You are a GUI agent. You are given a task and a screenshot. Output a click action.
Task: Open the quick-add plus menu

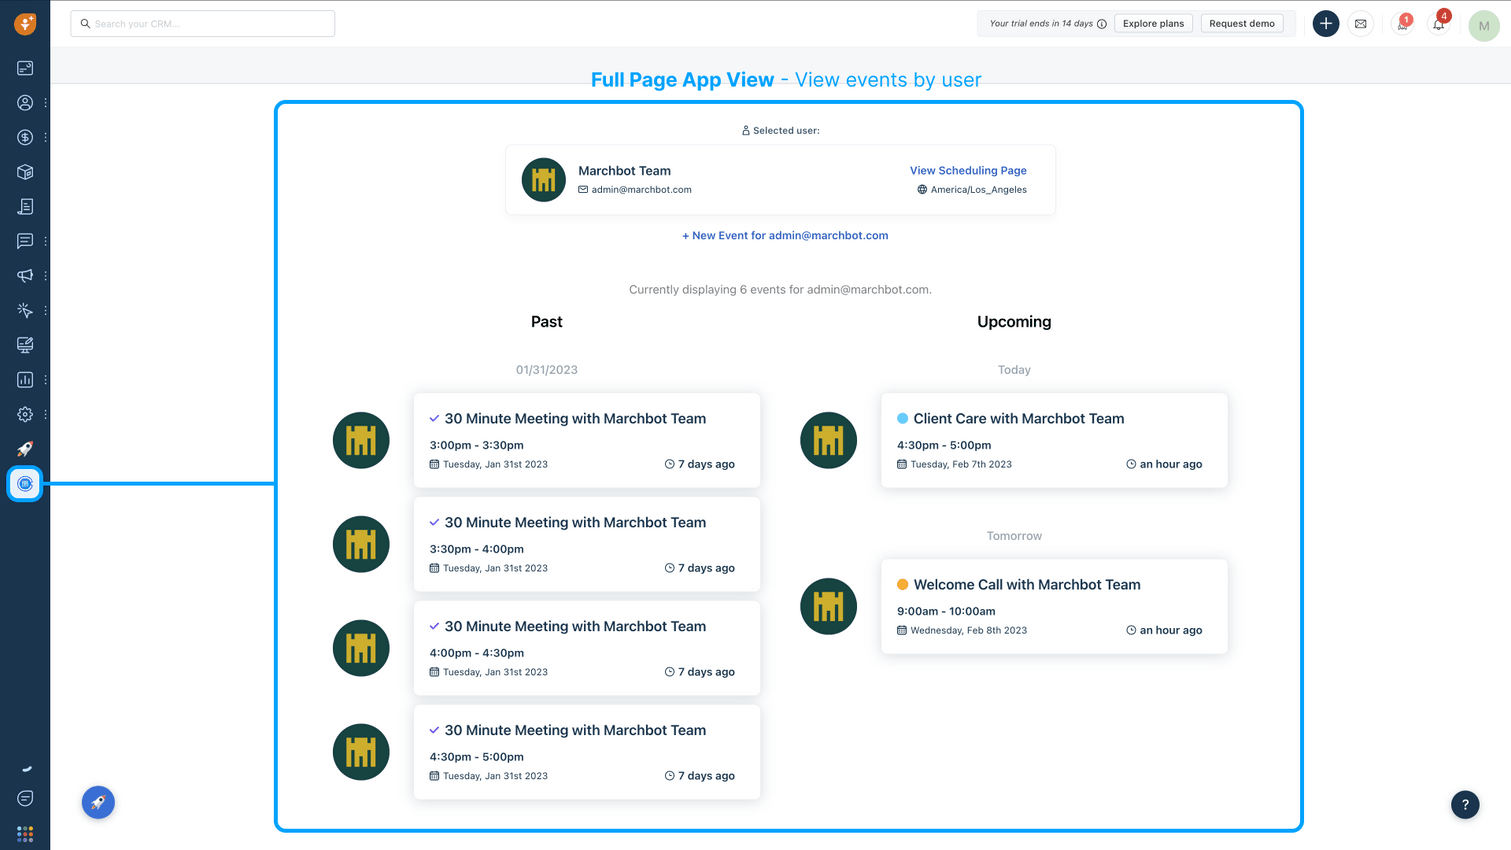click(1325, 23)
